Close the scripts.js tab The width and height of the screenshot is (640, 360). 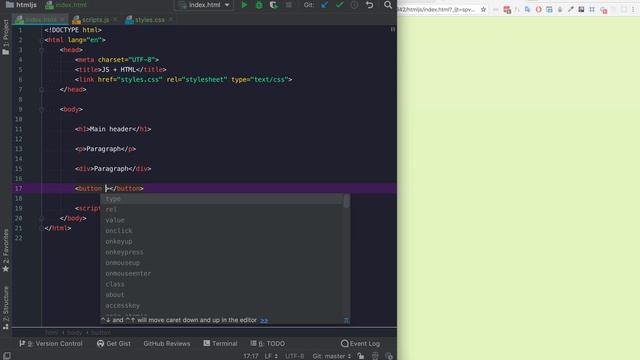[x=115, y=20]
